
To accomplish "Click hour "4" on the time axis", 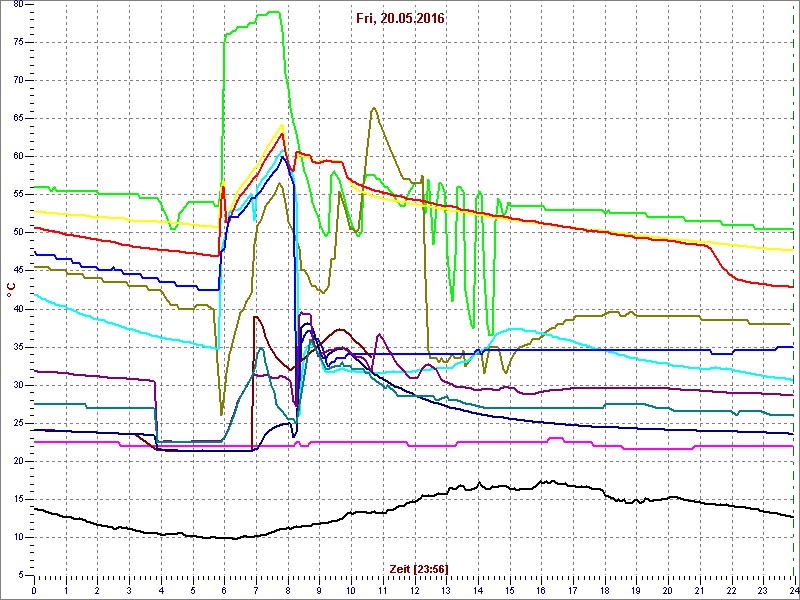I will tap(161, 590).
